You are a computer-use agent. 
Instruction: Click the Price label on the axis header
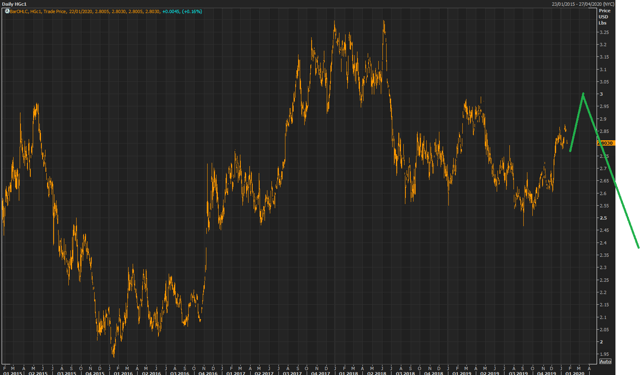[x=604, y=11]
